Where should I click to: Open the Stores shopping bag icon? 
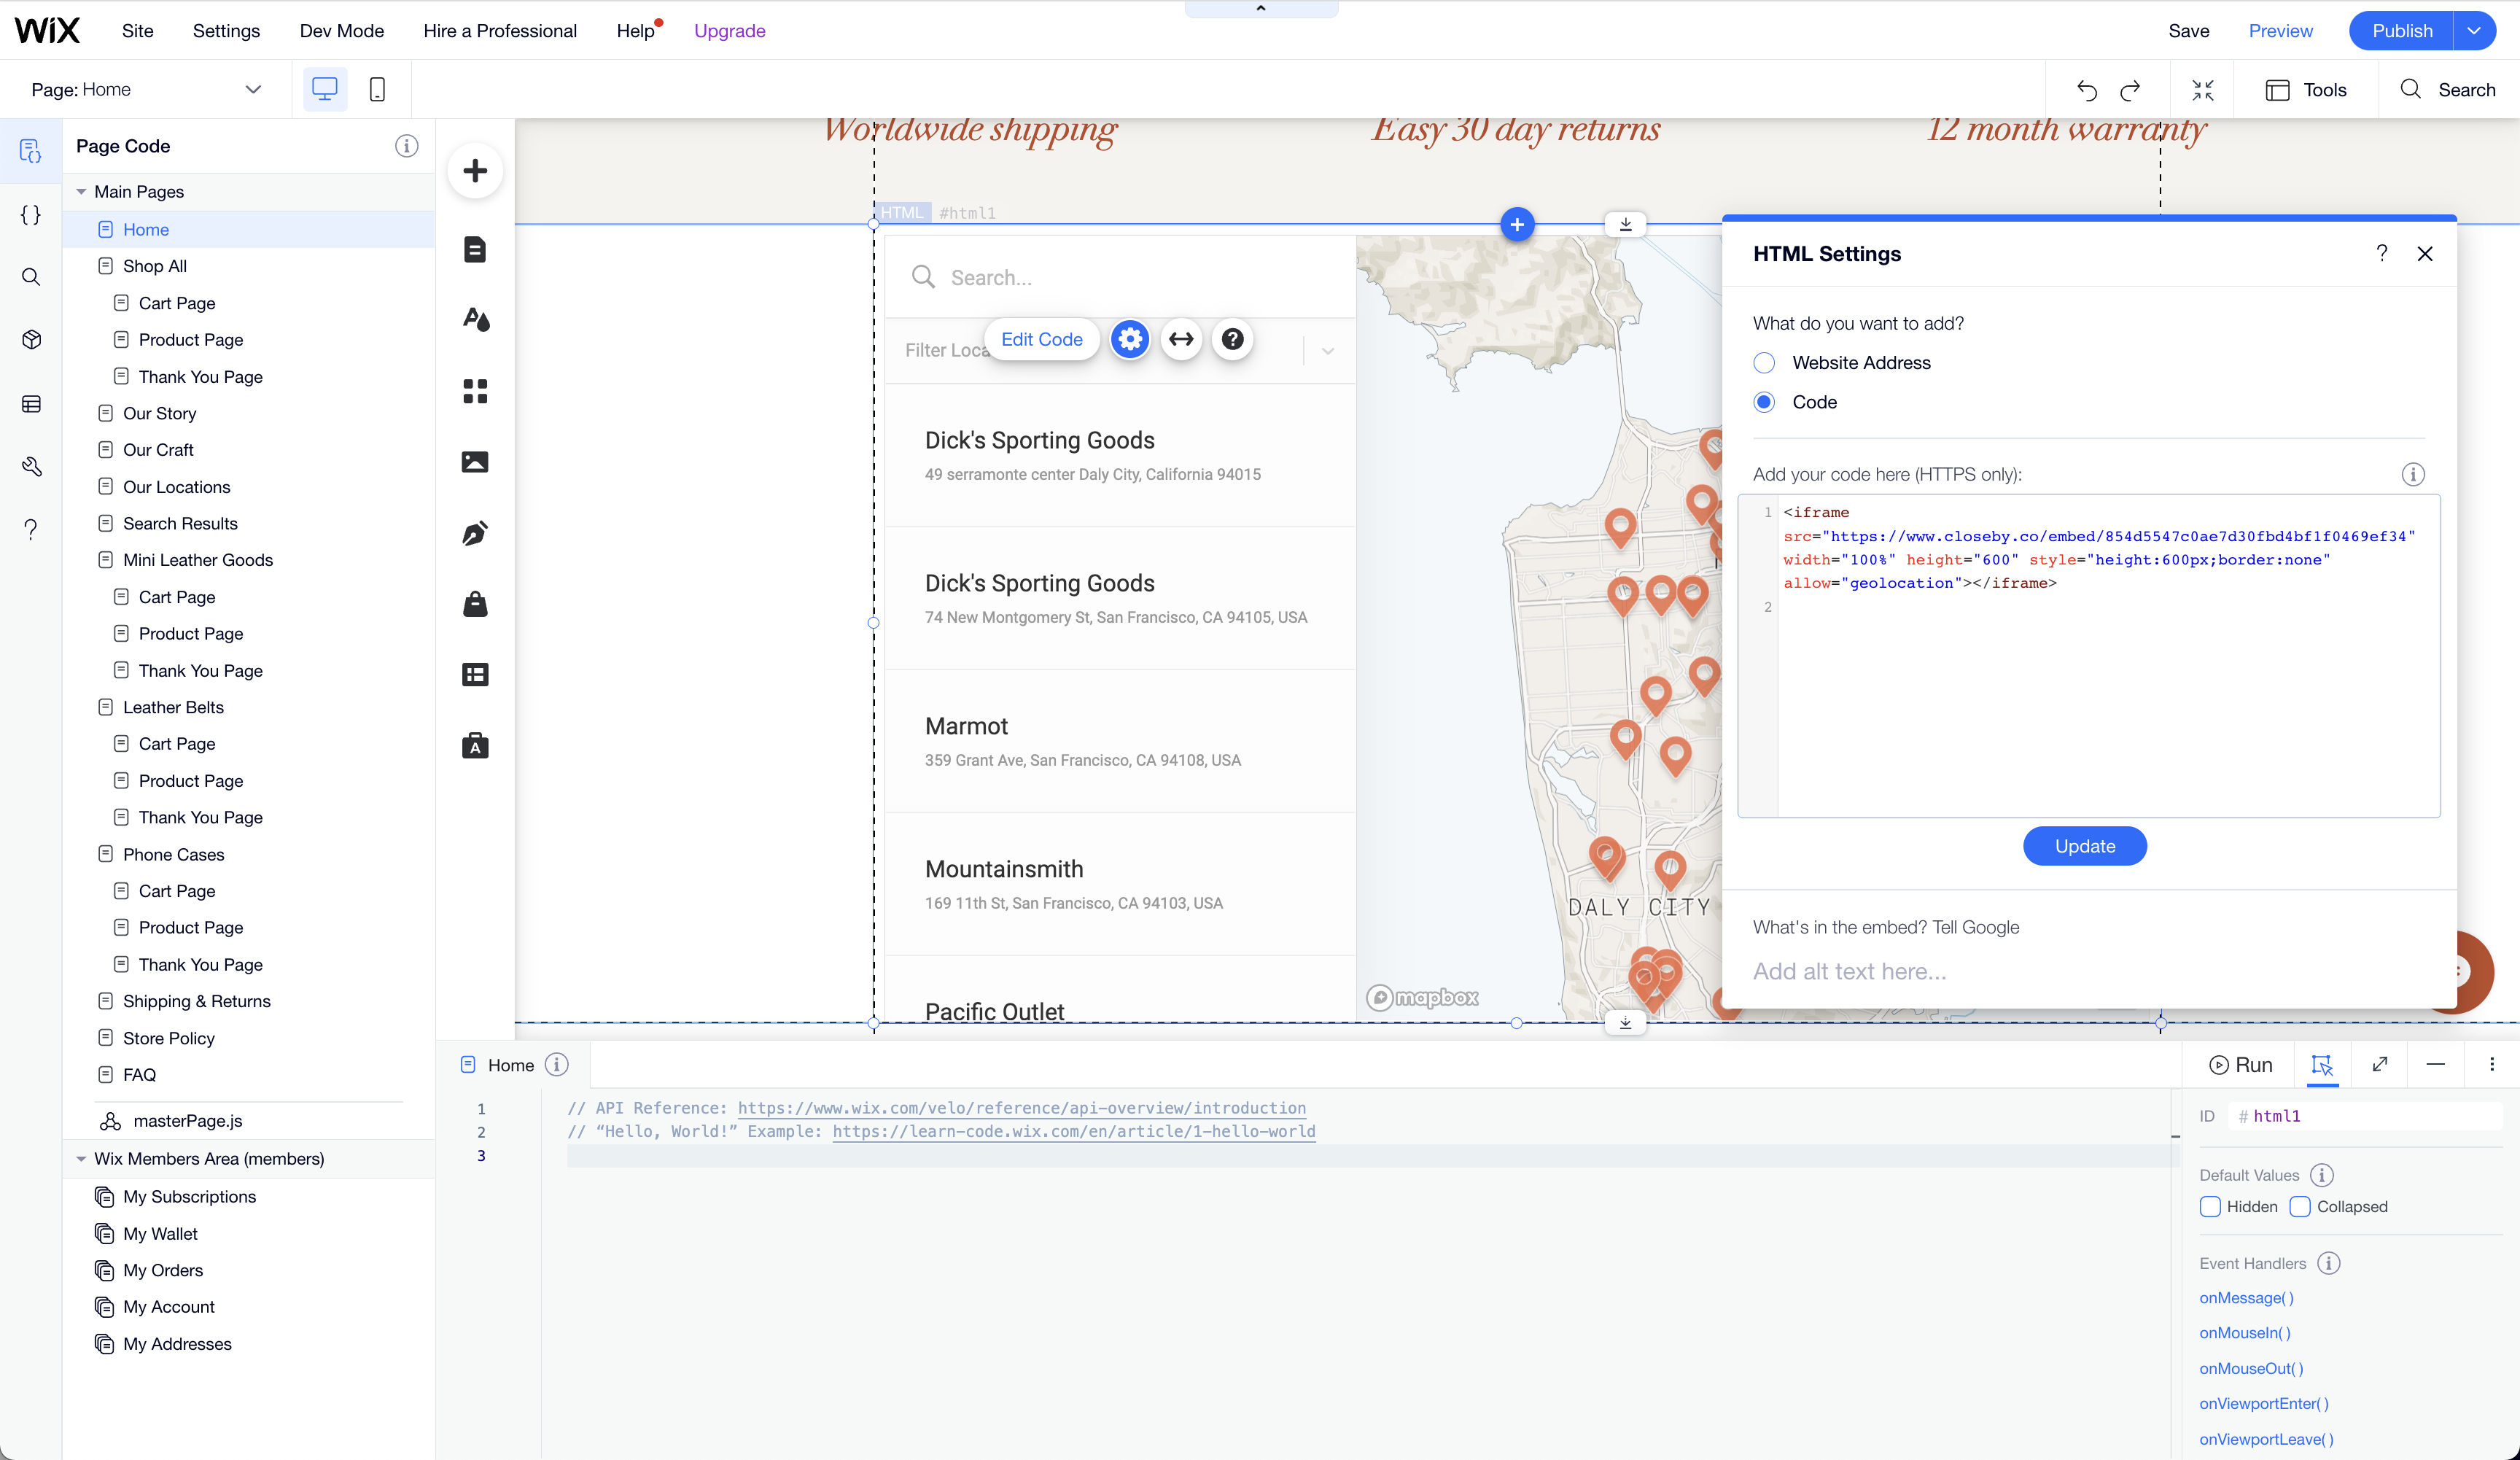(475, 604)
